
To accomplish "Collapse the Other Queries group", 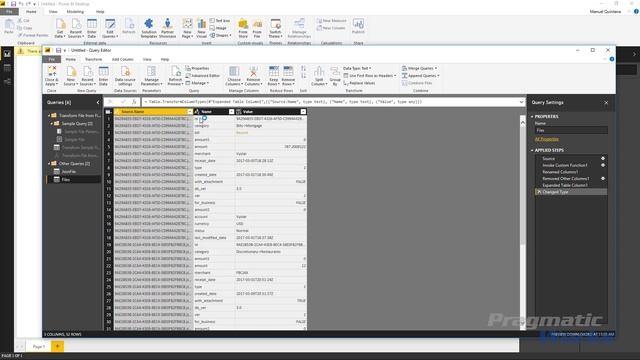I will [49, 163].
